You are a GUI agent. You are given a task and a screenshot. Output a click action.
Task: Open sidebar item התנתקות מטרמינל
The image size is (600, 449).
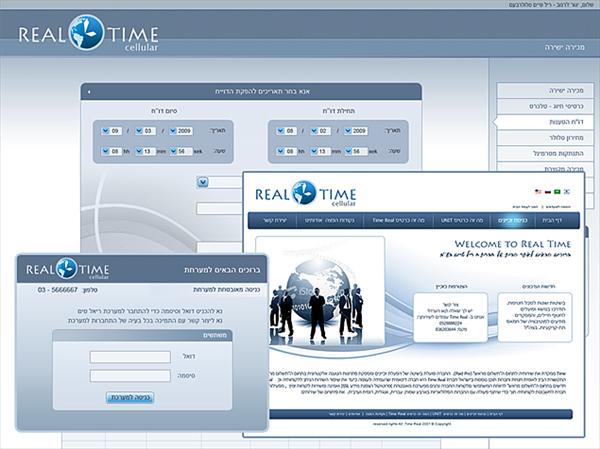[545, 153]
